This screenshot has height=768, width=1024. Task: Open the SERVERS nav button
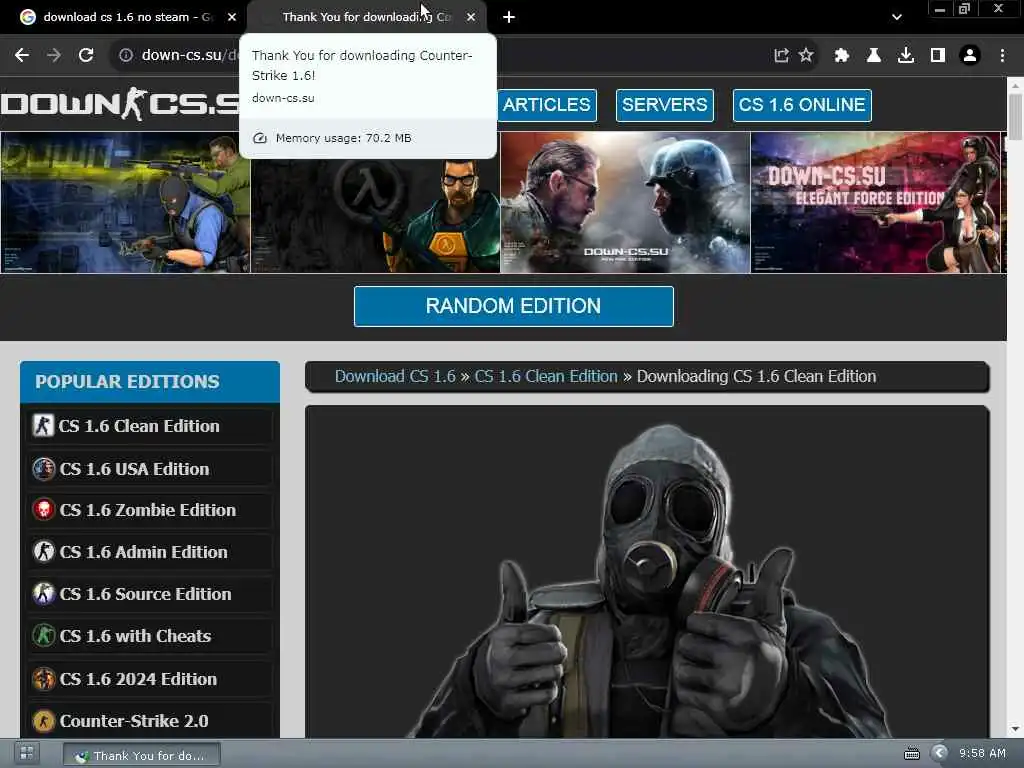(664, 105)
